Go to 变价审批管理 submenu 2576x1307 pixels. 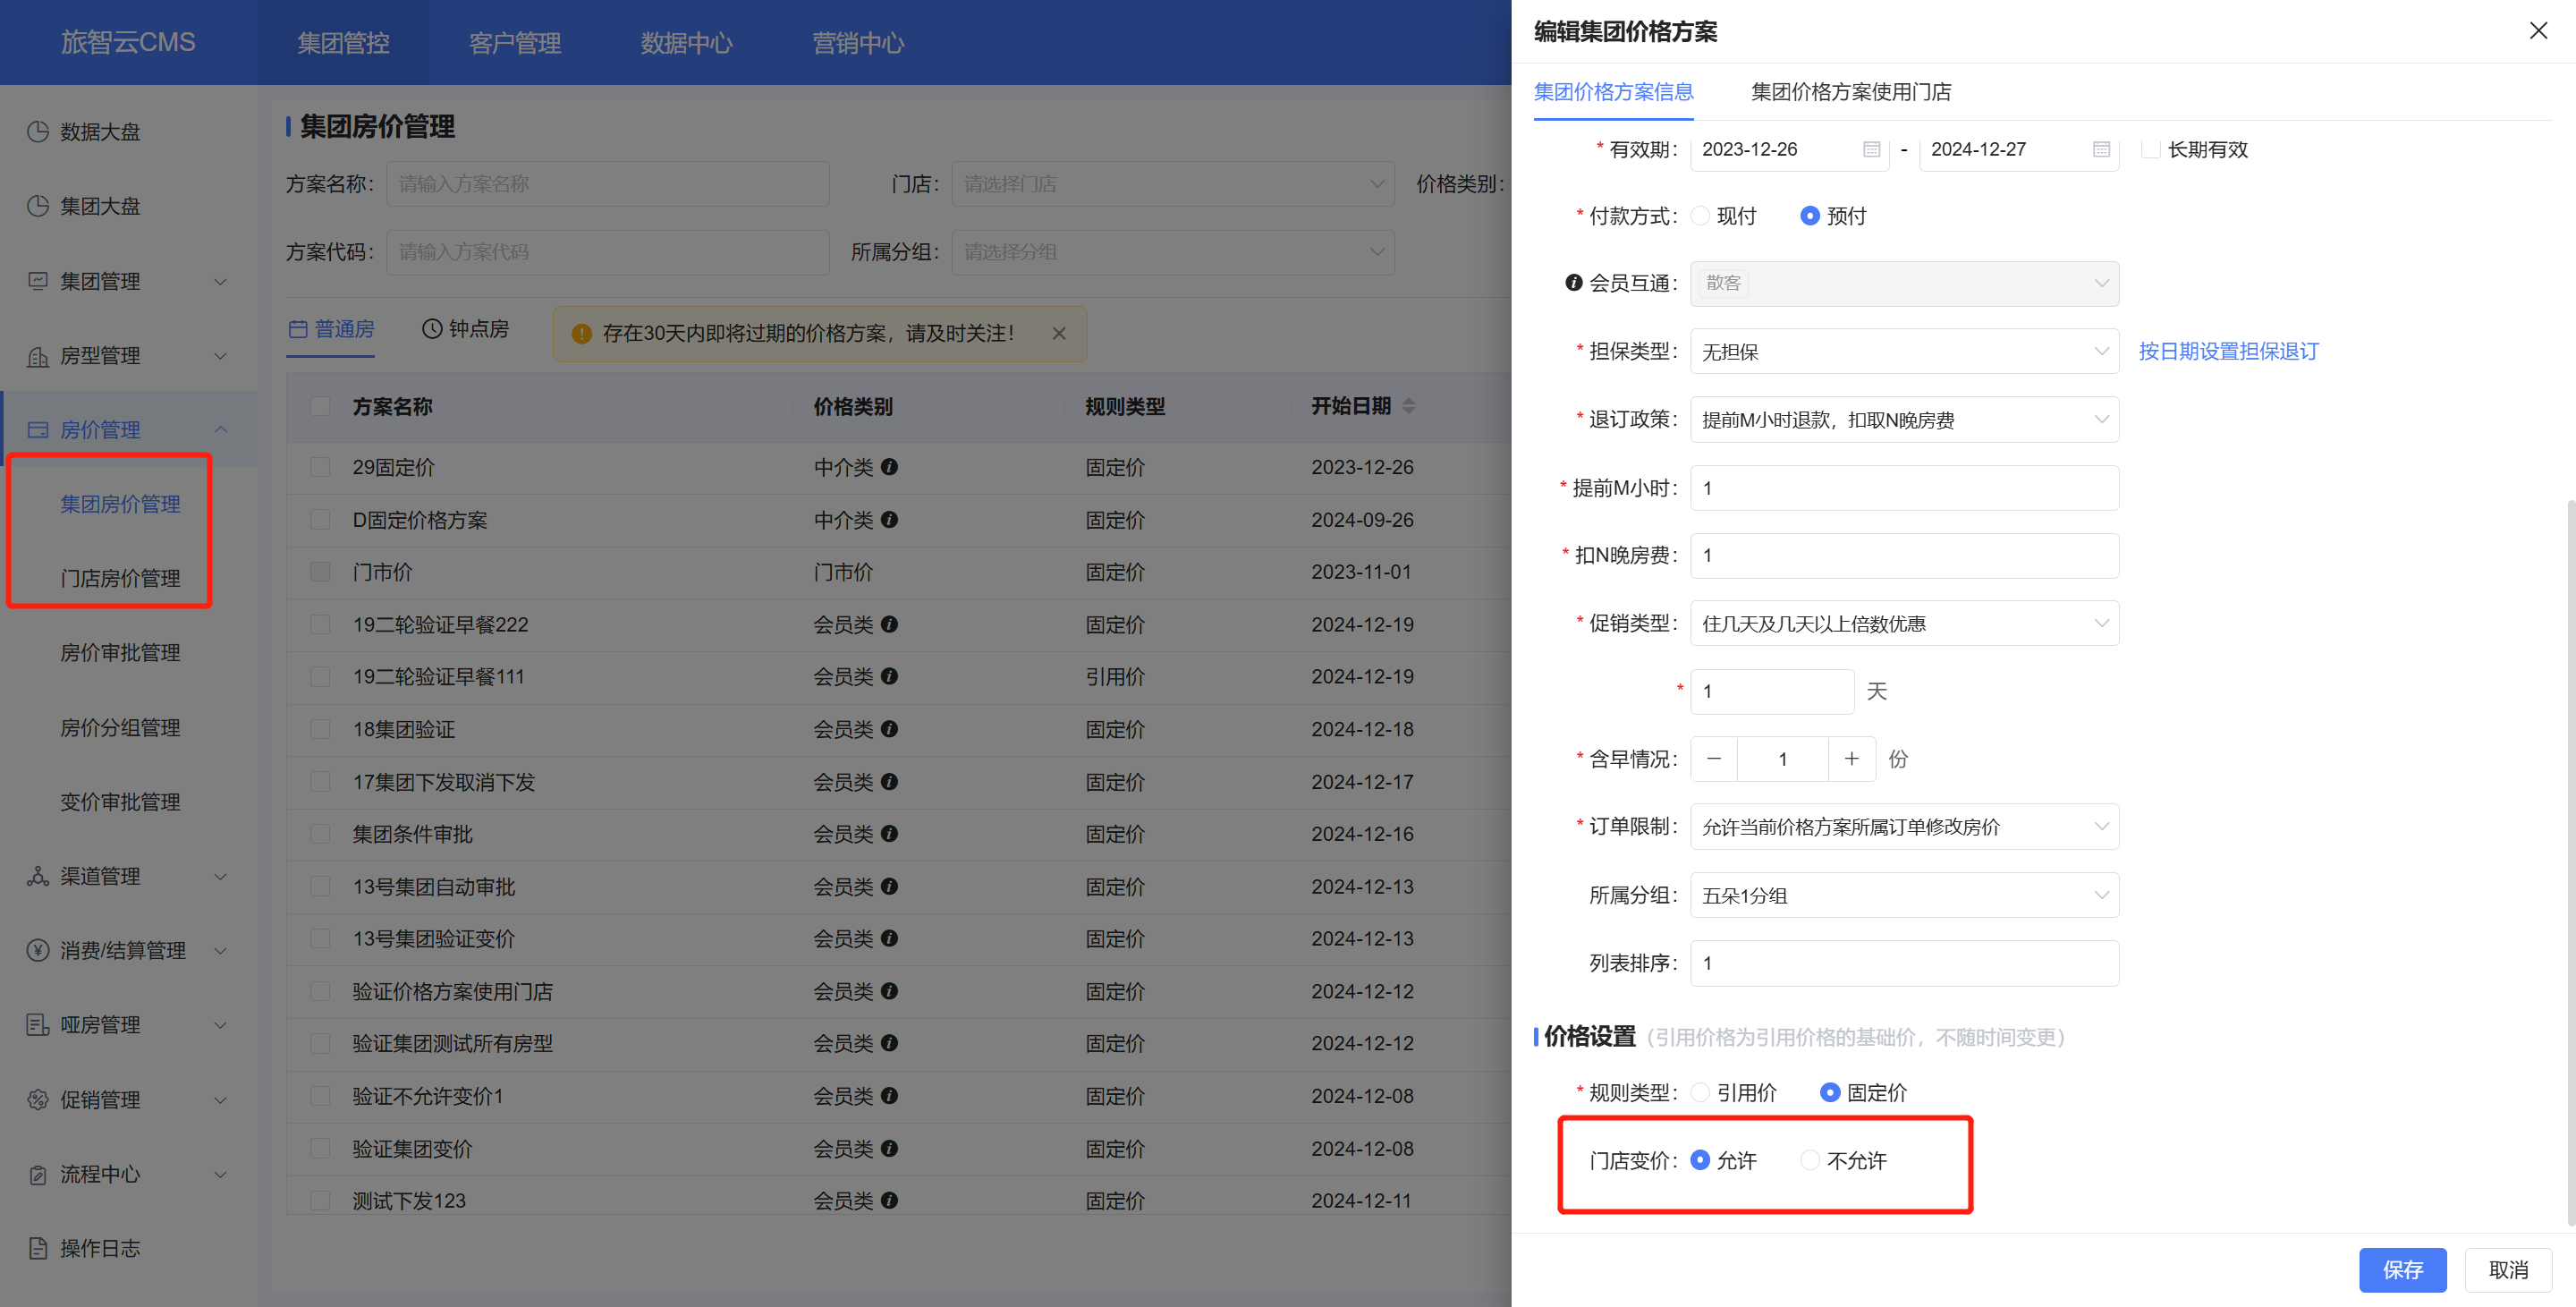pyautogui.click(x=120, y=802)
